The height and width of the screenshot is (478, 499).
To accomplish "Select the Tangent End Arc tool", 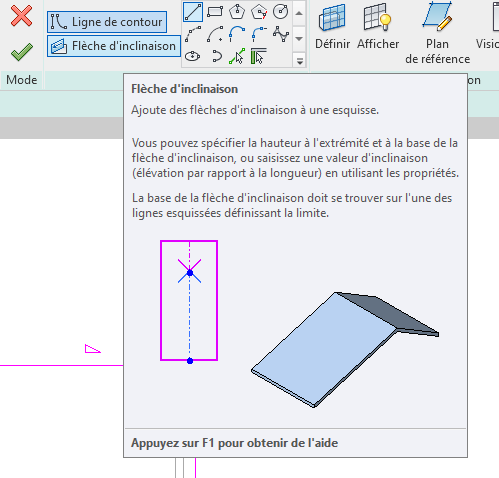I will pyautogui.click(x=237, y=34).
